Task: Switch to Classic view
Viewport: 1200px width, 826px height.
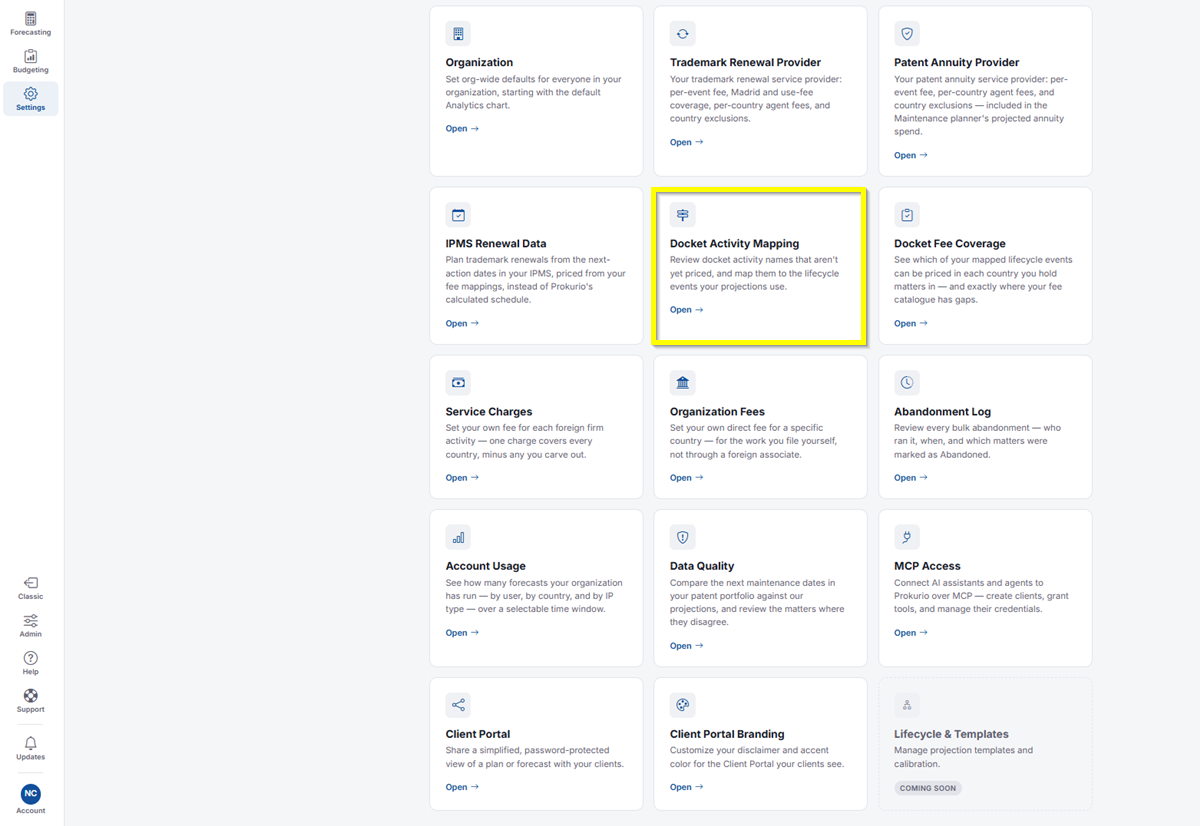Action: pos(30,588)
